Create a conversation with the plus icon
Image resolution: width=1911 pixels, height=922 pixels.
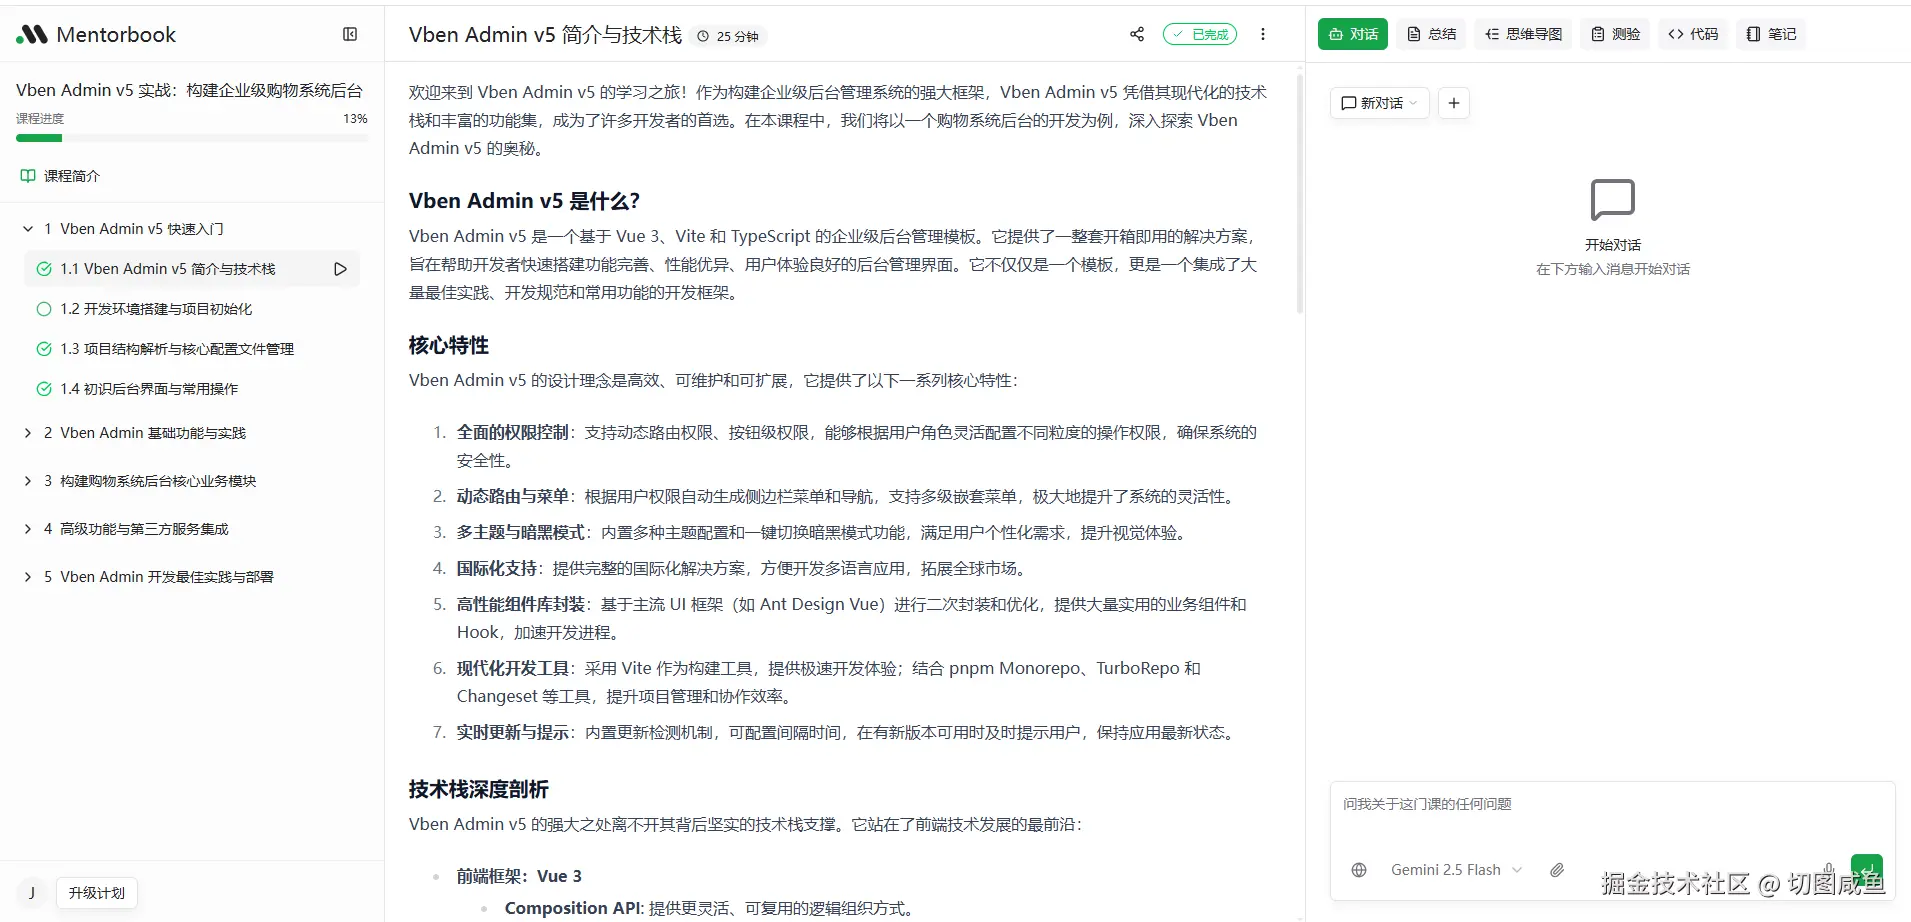1453,102
